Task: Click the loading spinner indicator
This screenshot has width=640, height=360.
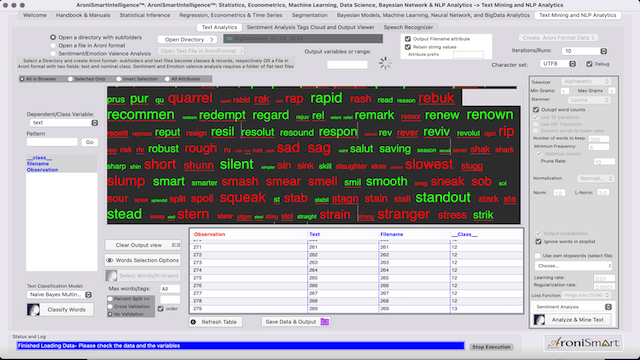Action: pyautogui.click(x=384, y=63)
